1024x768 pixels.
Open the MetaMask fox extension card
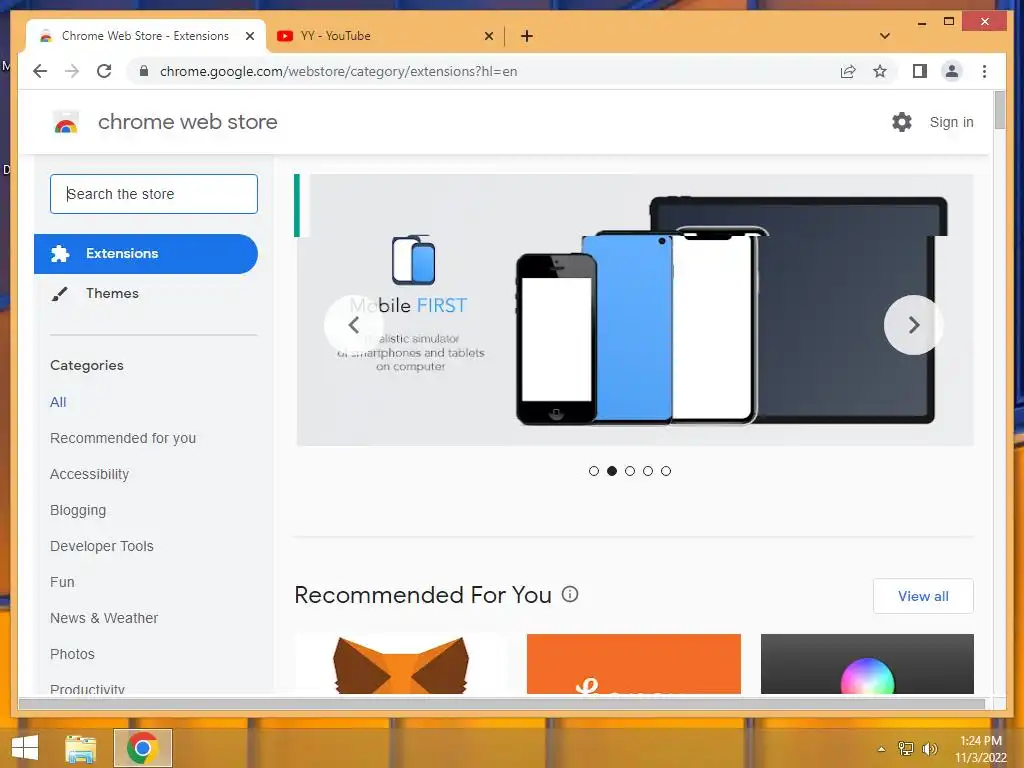coord(401,664)
